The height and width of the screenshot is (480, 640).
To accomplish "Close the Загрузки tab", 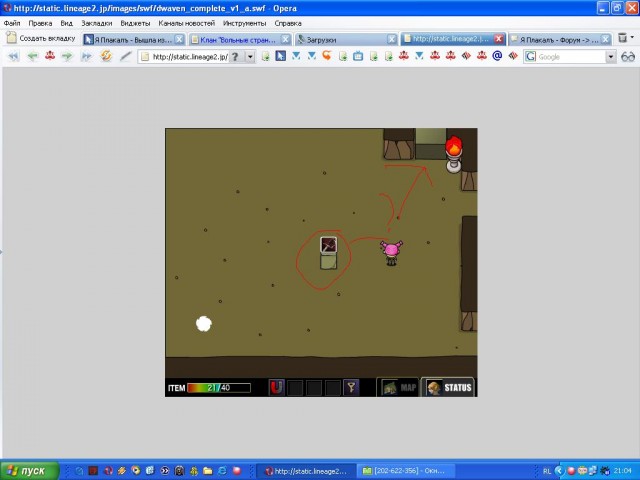I will pyautogui.click(x=391, y=39).
